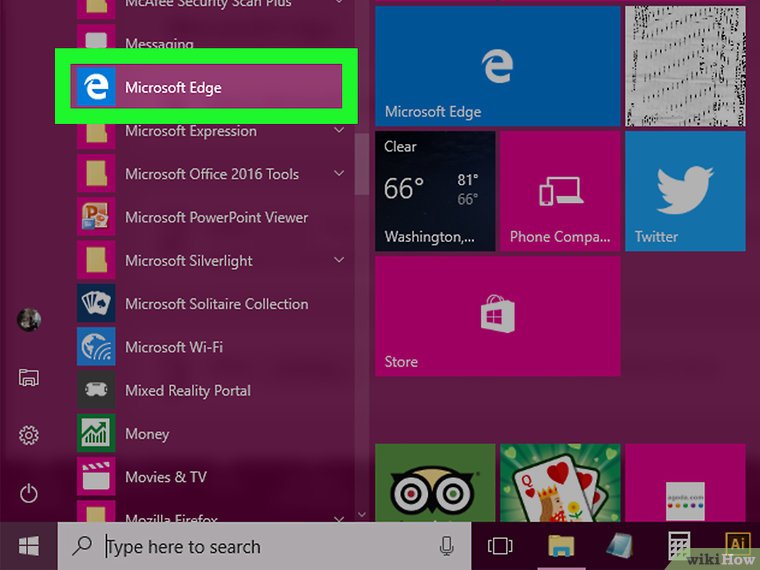Click the microphone icon in search box
760x570 pixels.
446,546
